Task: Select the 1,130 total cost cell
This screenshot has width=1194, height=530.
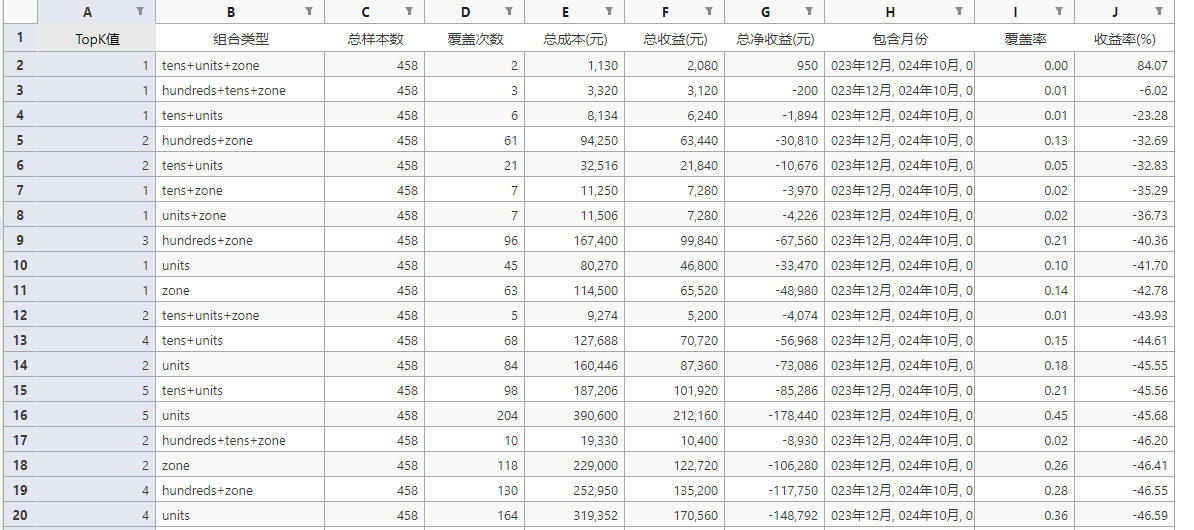Action: click(x=575, y=65)
